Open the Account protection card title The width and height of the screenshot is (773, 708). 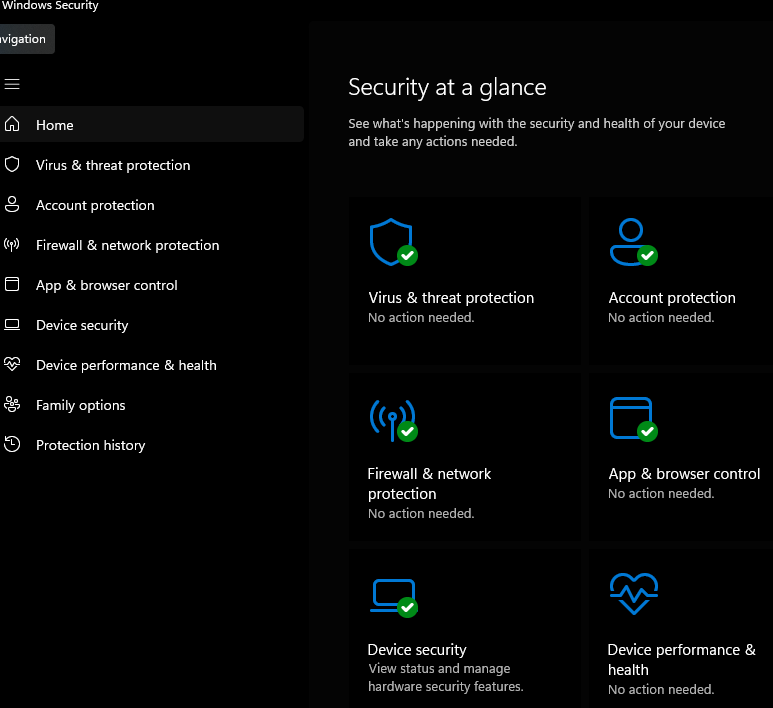click(671, 297)
